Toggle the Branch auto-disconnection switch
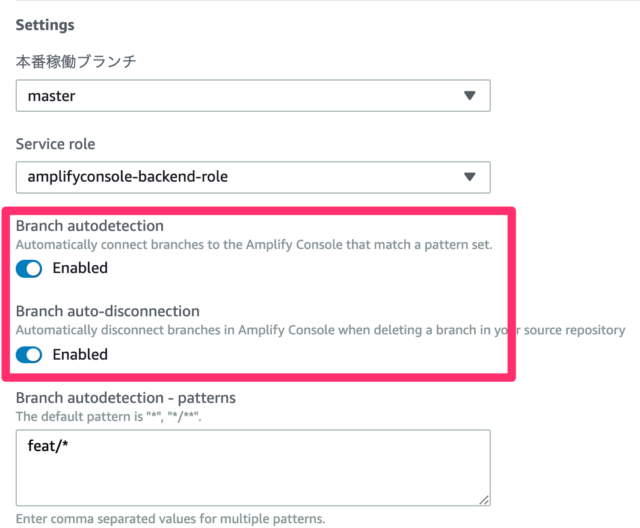 (x=29, y=355)
